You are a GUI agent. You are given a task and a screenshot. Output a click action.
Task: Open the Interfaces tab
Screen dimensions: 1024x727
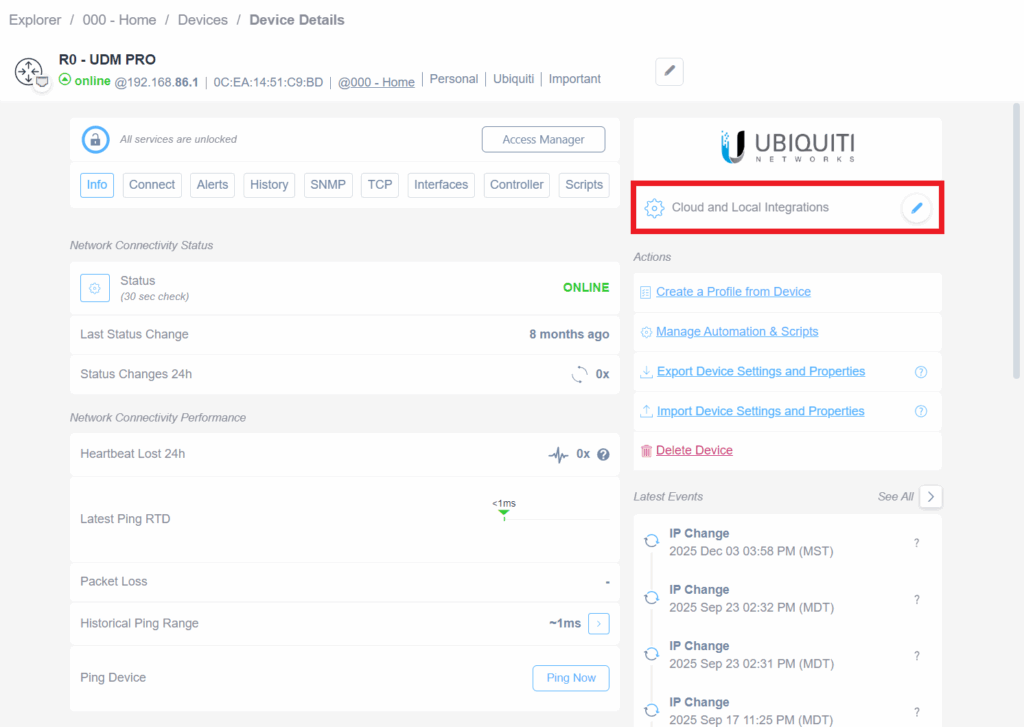(x=441, y=185)
